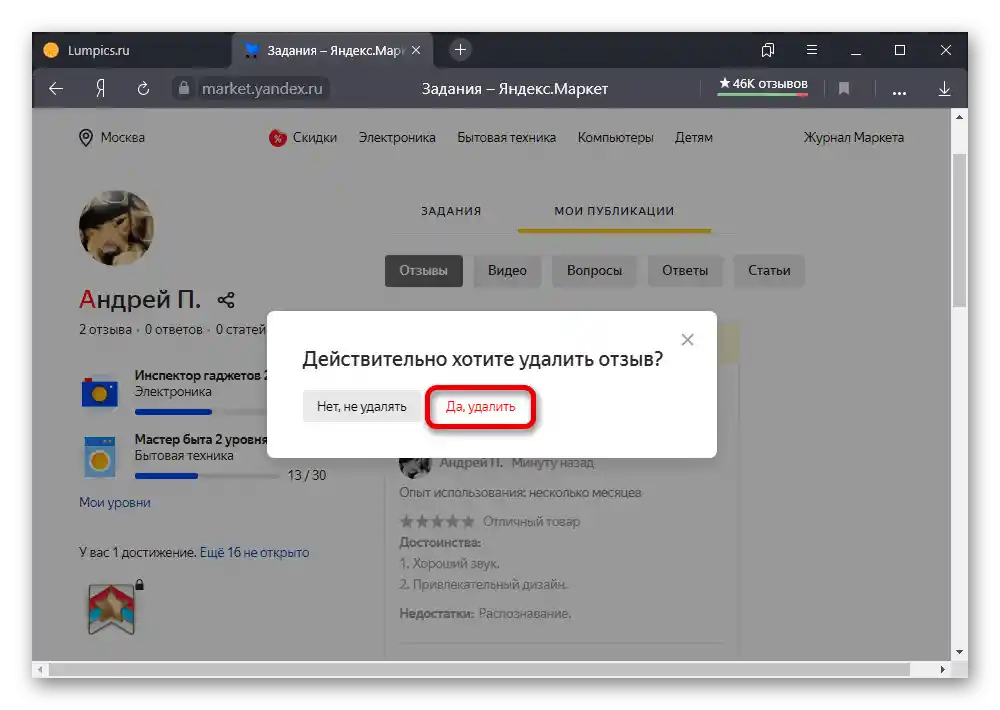Open 'Ещё 16 не открыто' achievements link
Screen dimensions: 1000x710
point(254,552)
